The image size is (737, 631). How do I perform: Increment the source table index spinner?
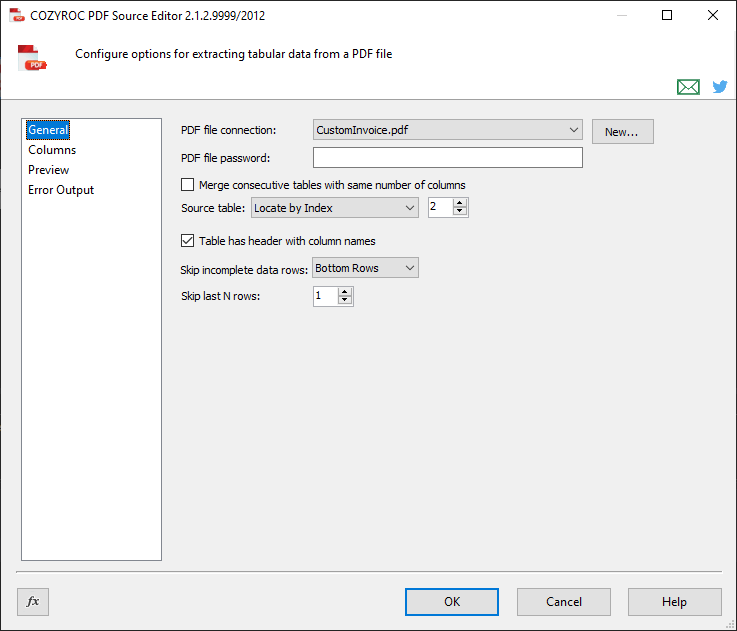[x=460, y=203]
